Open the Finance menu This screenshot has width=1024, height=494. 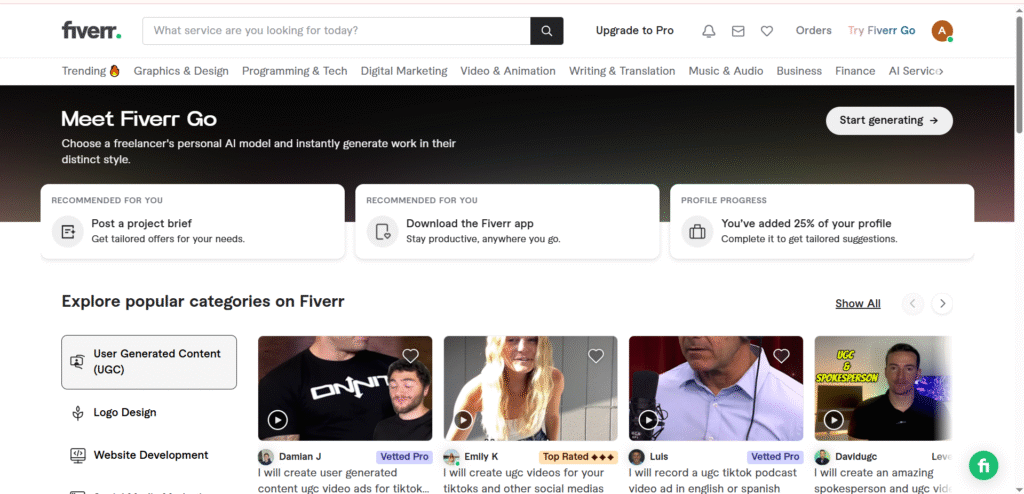pos(855,71)
